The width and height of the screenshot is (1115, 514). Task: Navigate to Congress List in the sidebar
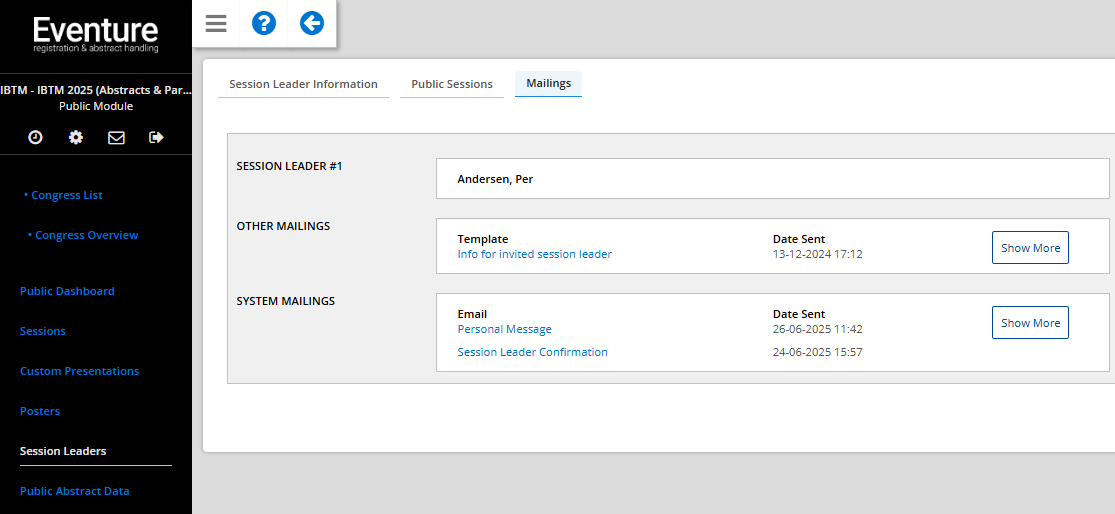pos(67,195)
